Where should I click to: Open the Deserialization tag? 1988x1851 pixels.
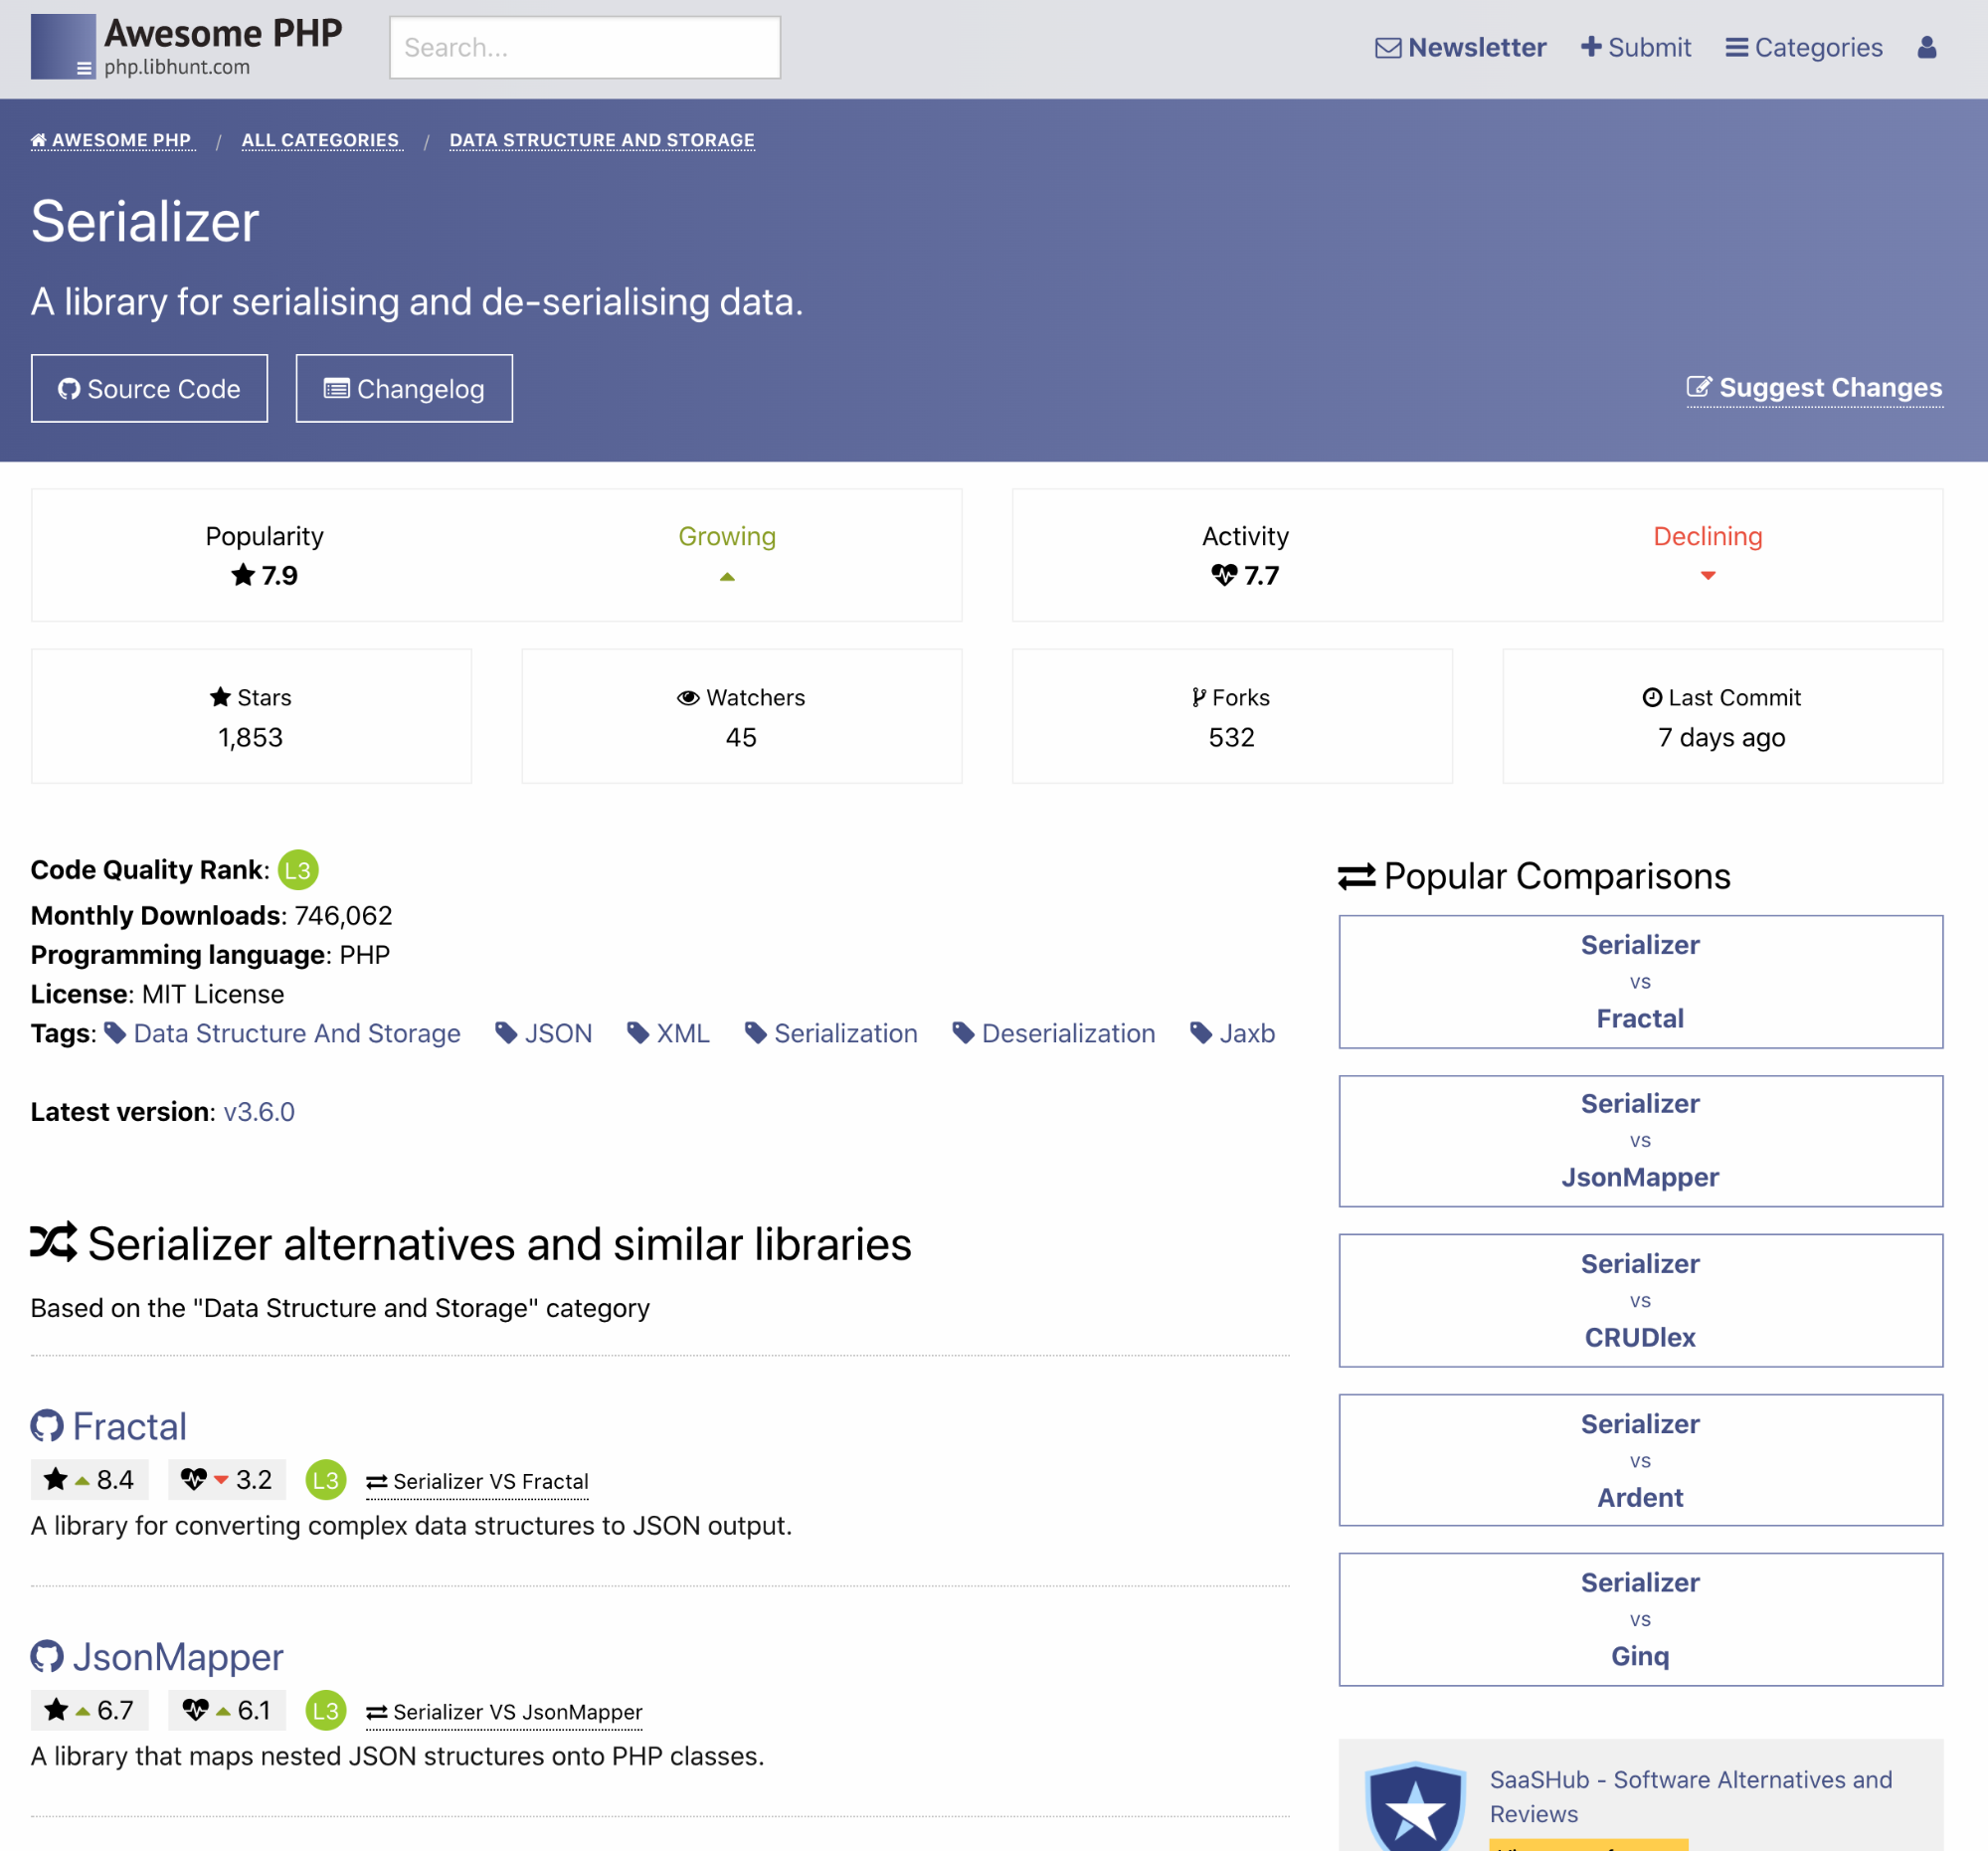pos(1054,1033)
